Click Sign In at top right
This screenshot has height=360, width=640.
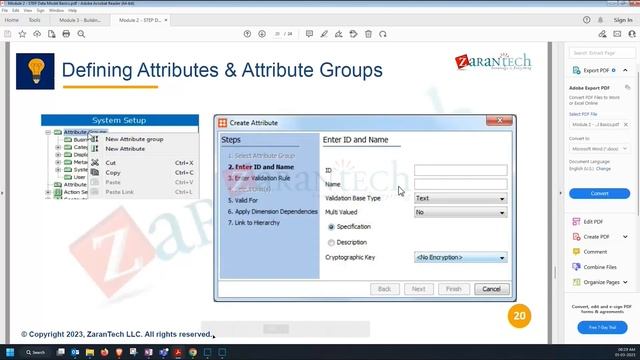623,20
